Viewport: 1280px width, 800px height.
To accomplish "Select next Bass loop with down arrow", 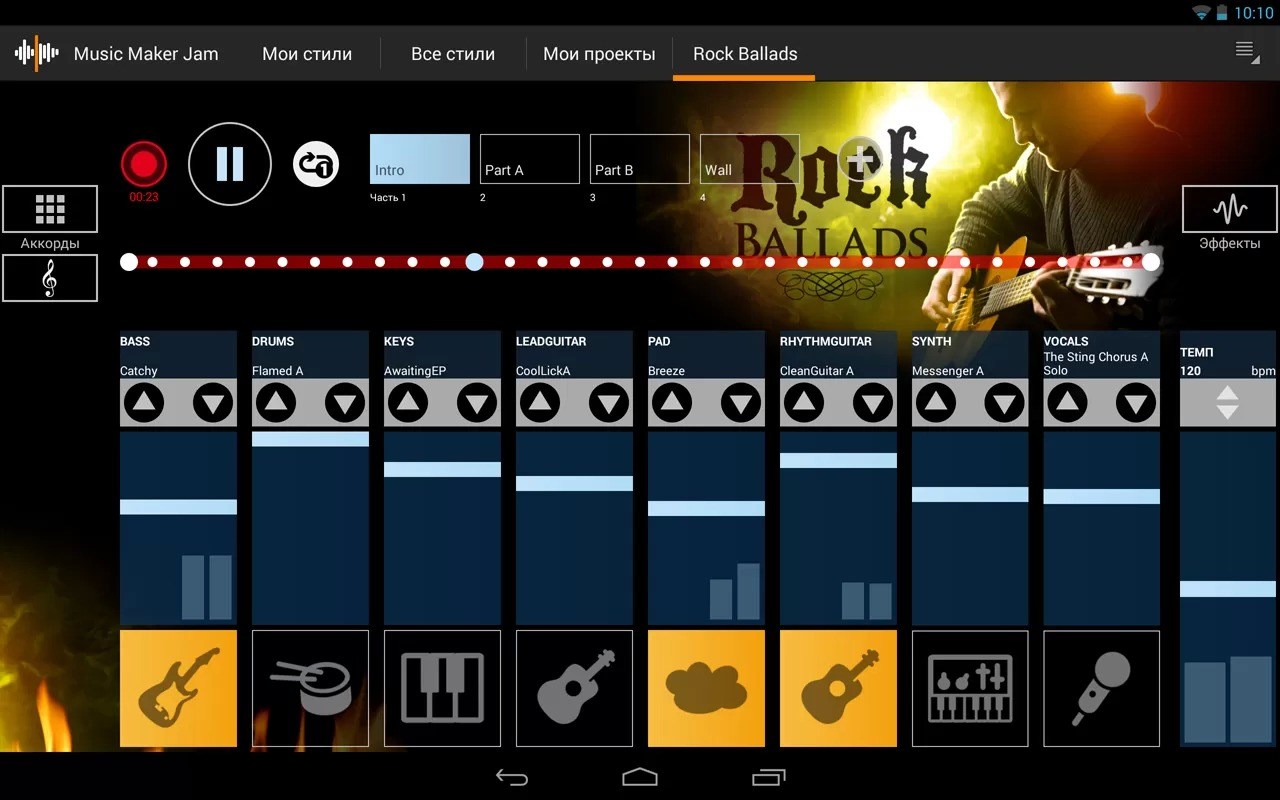I will pyautogui.click(x=213, y=403).
